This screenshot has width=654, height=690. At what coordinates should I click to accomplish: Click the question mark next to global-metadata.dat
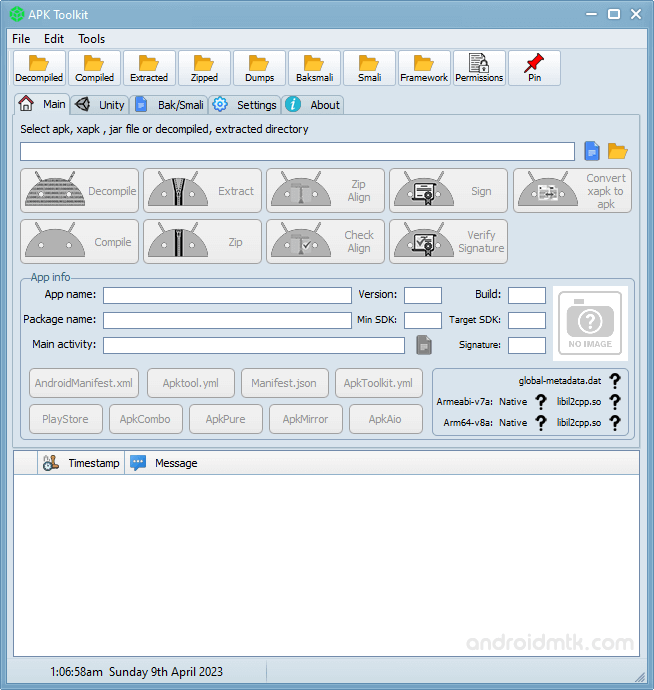click(615, 381)
